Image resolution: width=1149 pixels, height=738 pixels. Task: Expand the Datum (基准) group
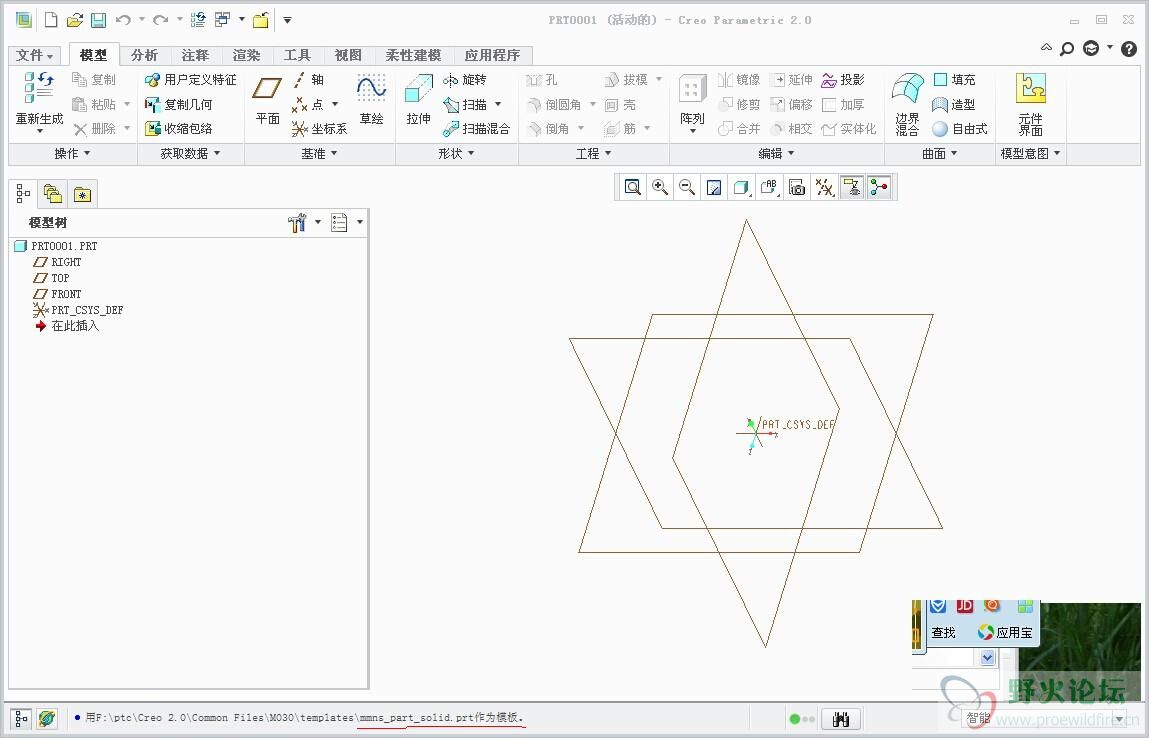point(319,153)
